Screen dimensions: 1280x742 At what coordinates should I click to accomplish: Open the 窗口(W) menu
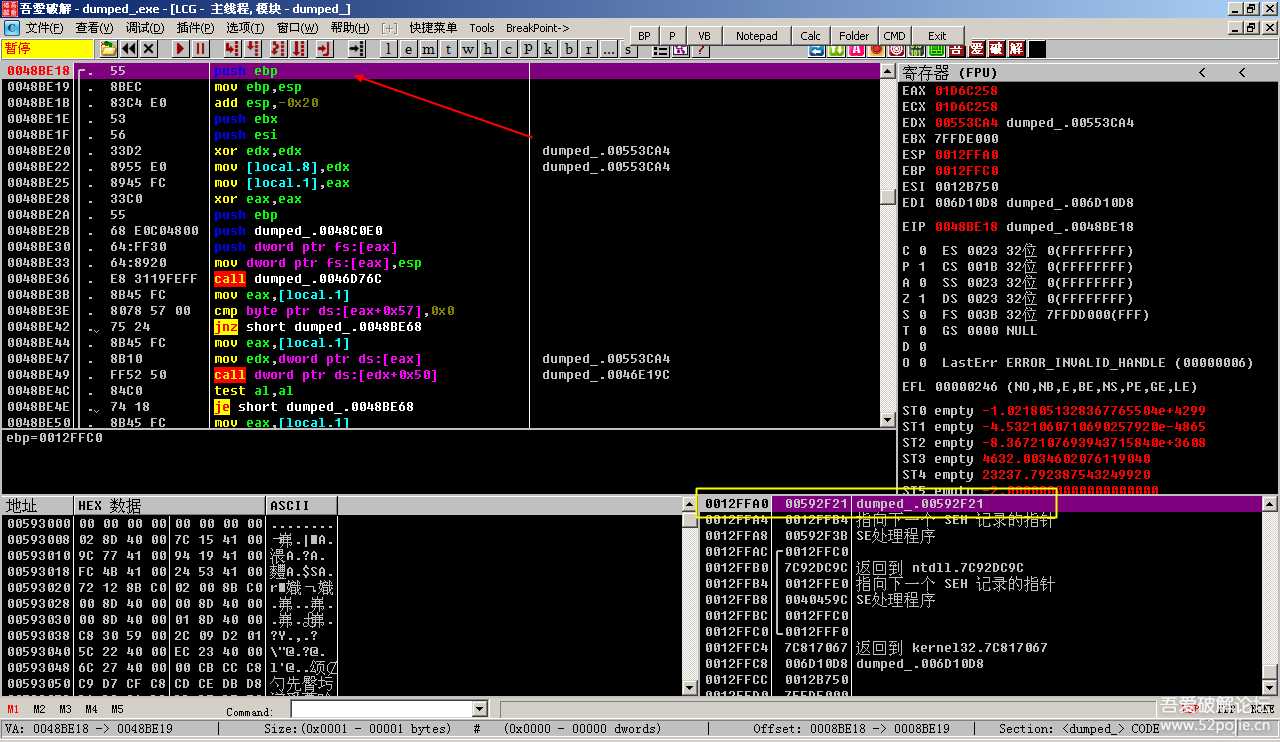tap(297, 28)
